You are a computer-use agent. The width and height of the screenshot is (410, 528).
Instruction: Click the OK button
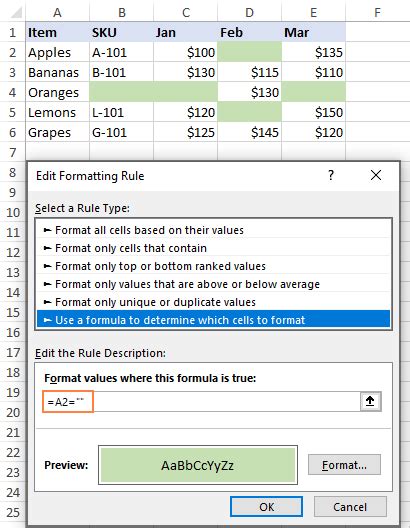266,506
